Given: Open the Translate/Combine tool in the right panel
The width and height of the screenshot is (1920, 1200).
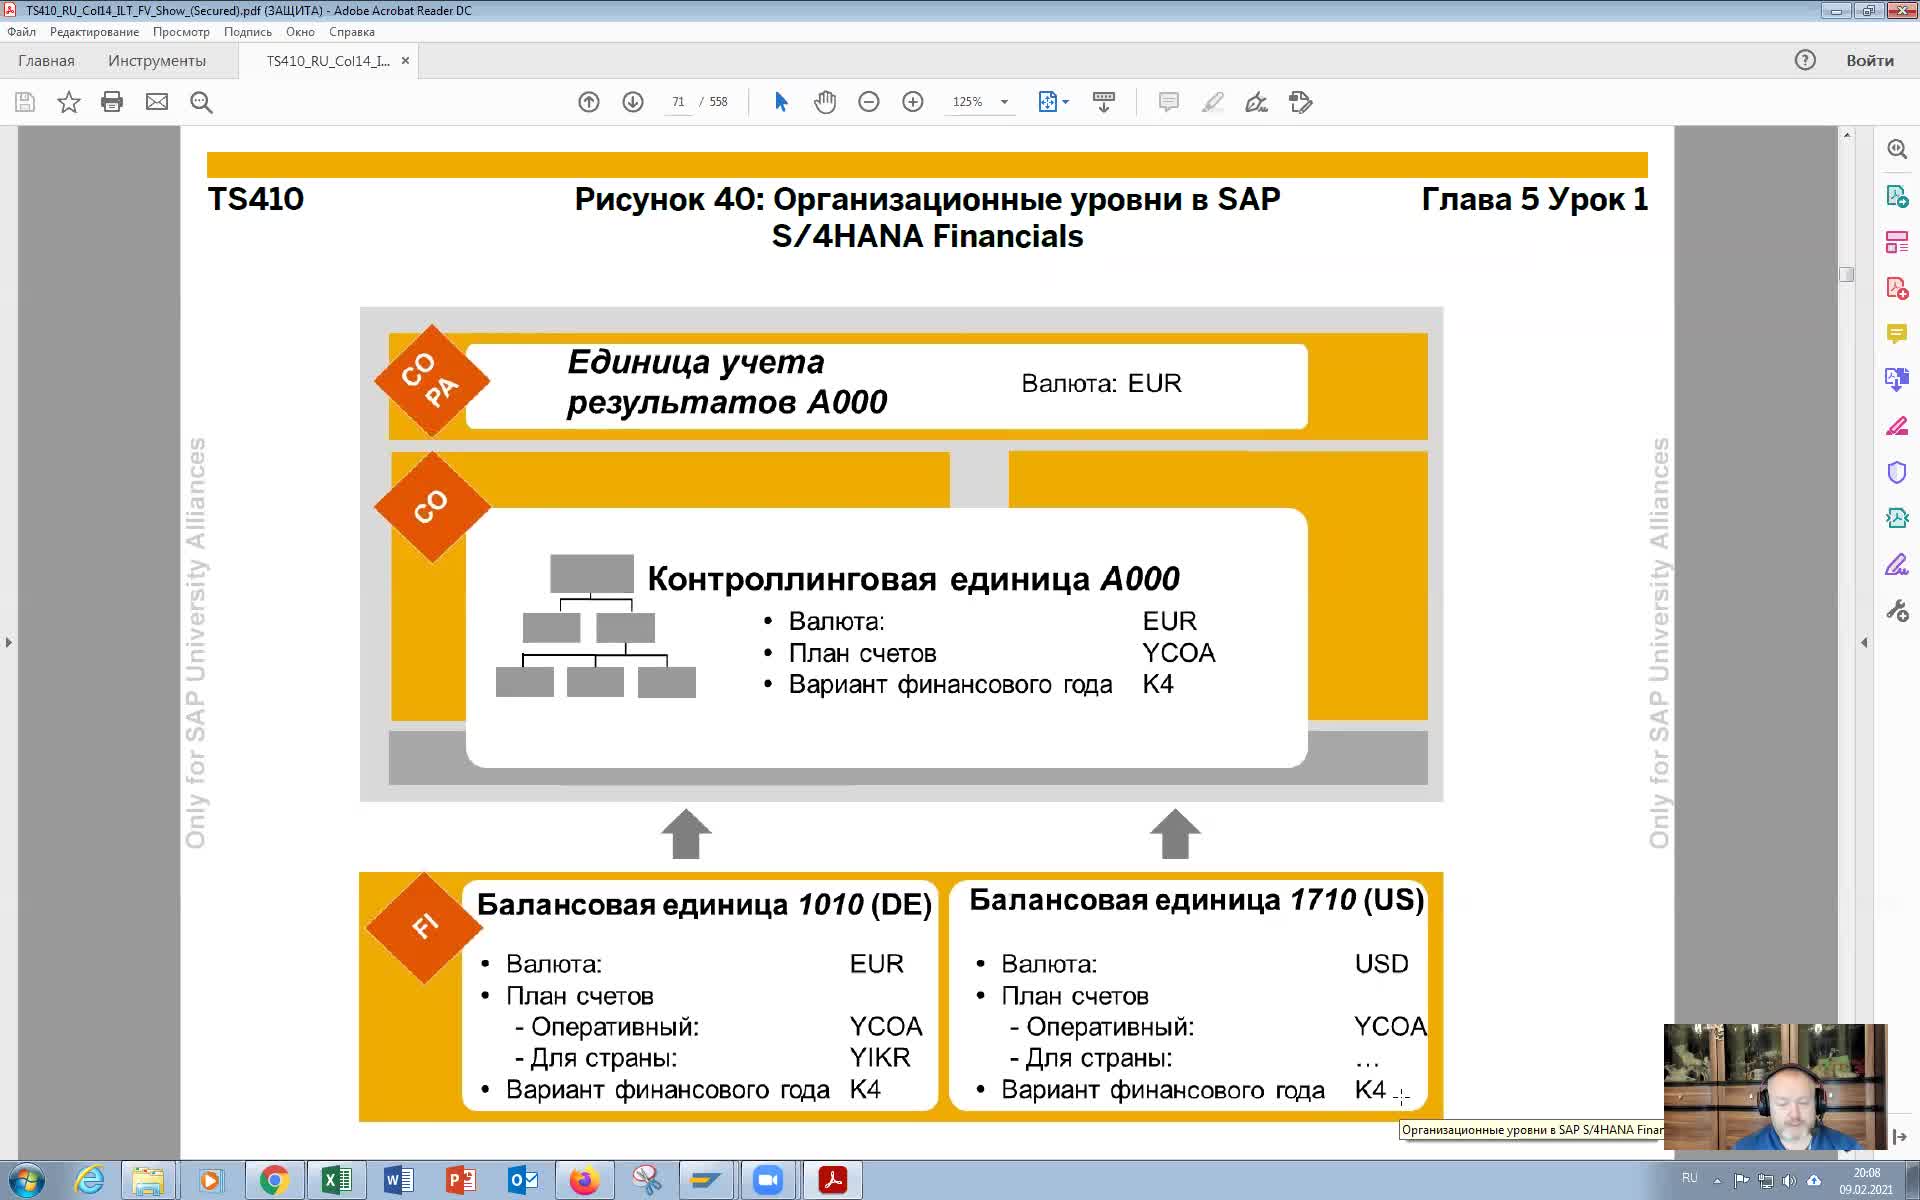Looking at the screenshot, I should pyautogui.click(x=1897, y=379).
